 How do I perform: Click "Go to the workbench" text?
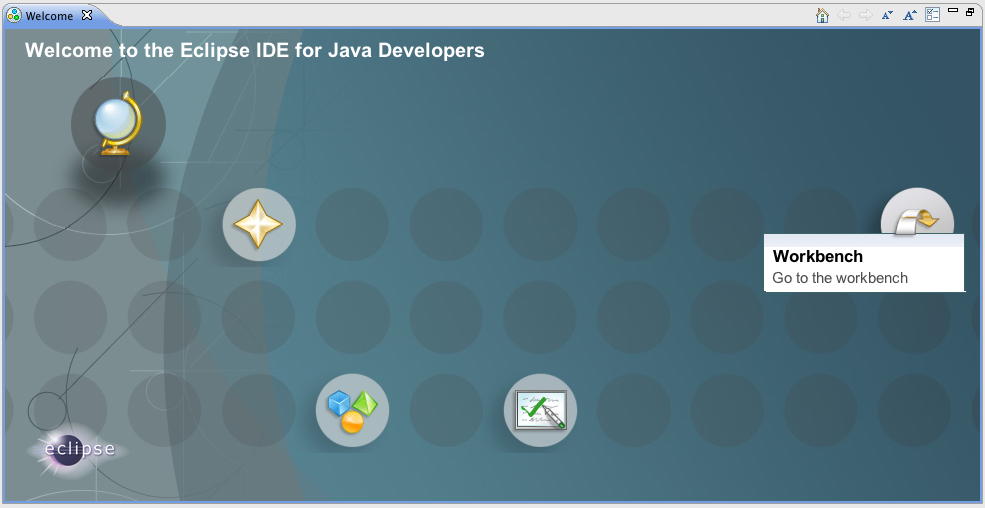pyautogui.click(x=840, y=278)
